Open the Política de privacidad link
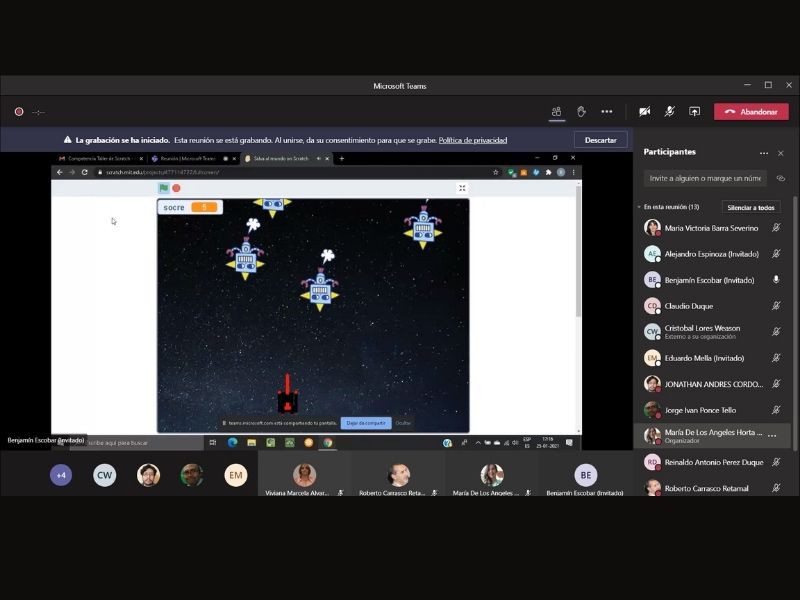 473,140
